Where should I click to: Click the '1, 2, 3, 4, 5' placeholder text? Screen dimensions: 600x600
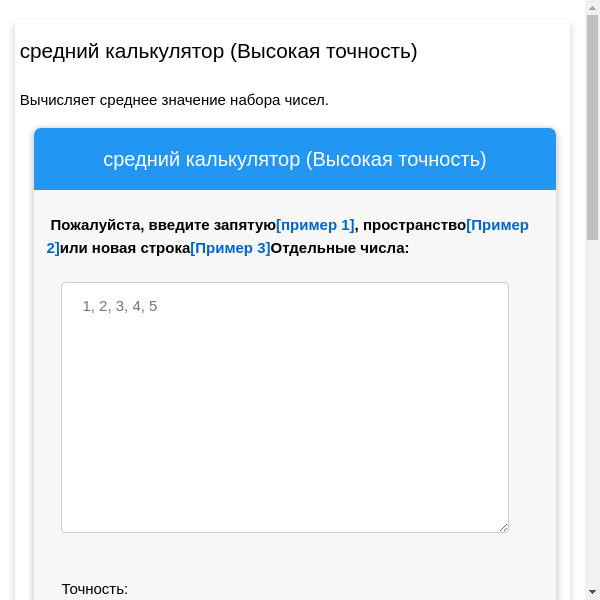[120, 306]
